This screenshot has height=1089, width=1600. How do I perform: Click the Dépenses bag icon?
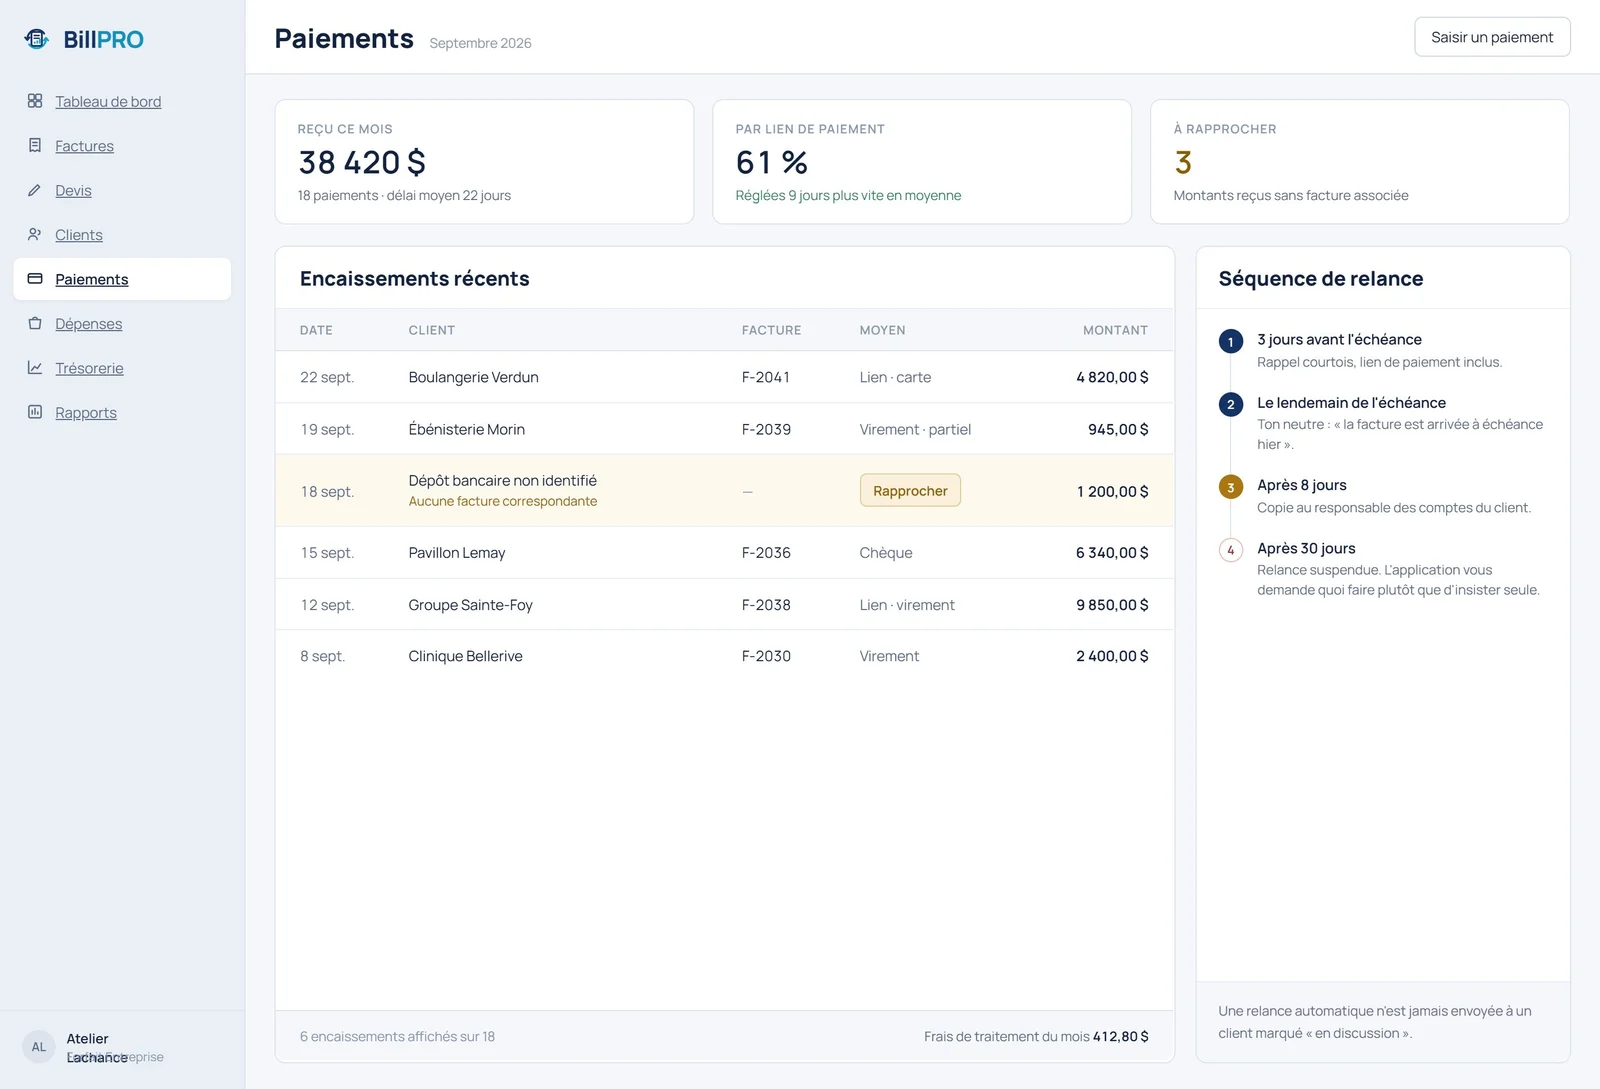coord(35,324)
